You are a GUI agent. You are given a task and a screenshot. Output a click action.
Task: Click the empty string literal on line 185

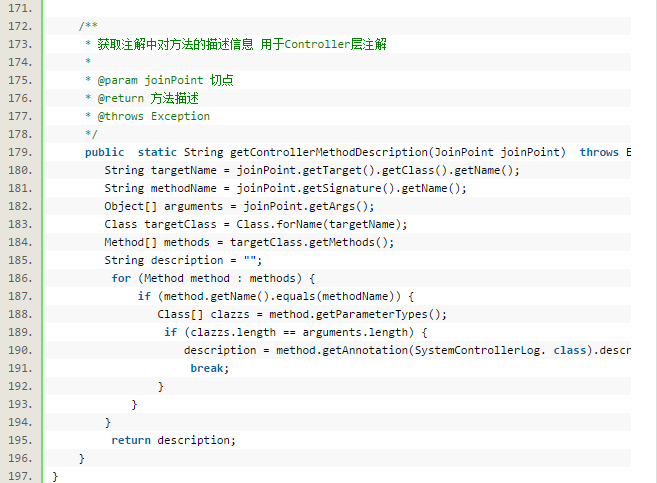(x=250, y=260)
